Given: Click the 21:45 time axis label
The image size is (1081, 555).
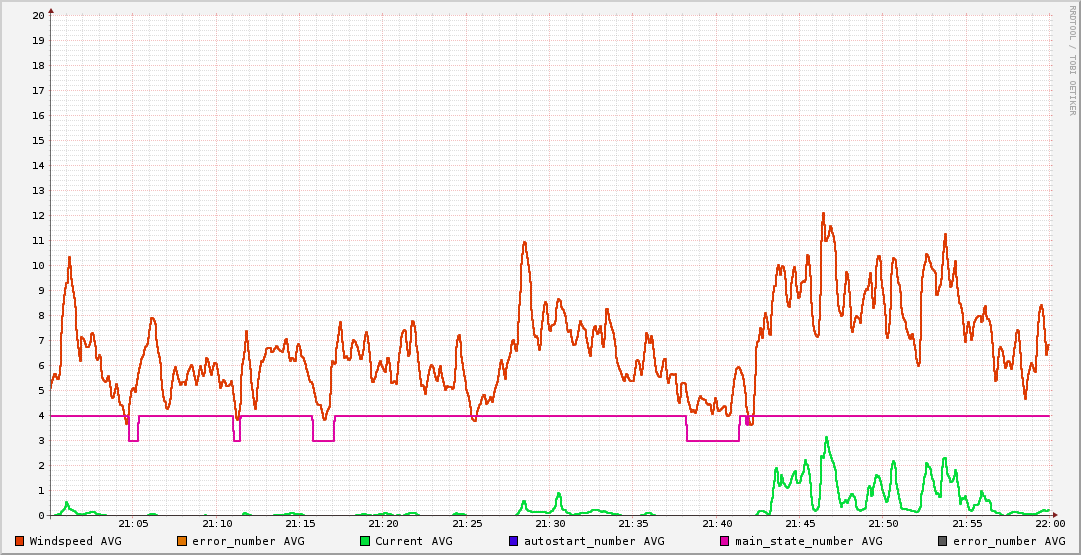Looking at the screenshot, I should click(x=800, y=523).
